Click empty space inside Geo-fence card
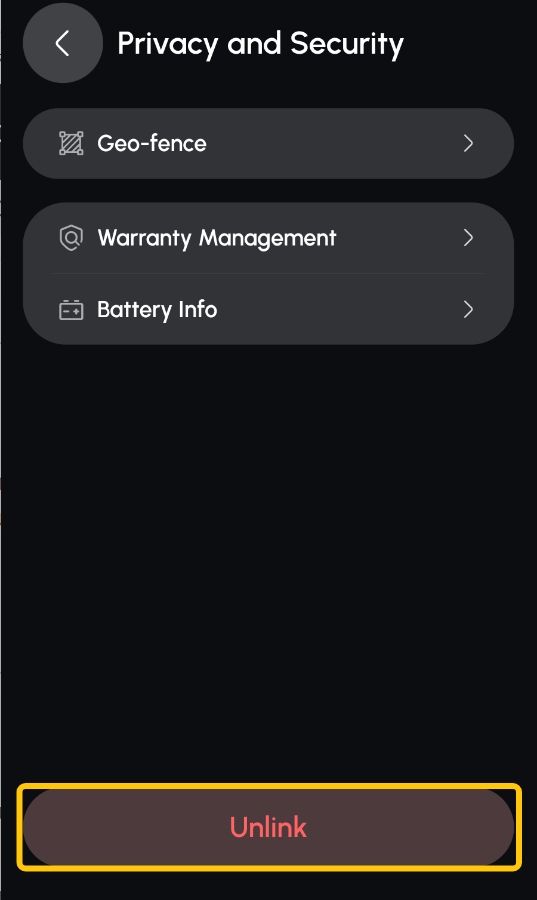The width and height of the screenshot is (537, 900). (333, 143)
